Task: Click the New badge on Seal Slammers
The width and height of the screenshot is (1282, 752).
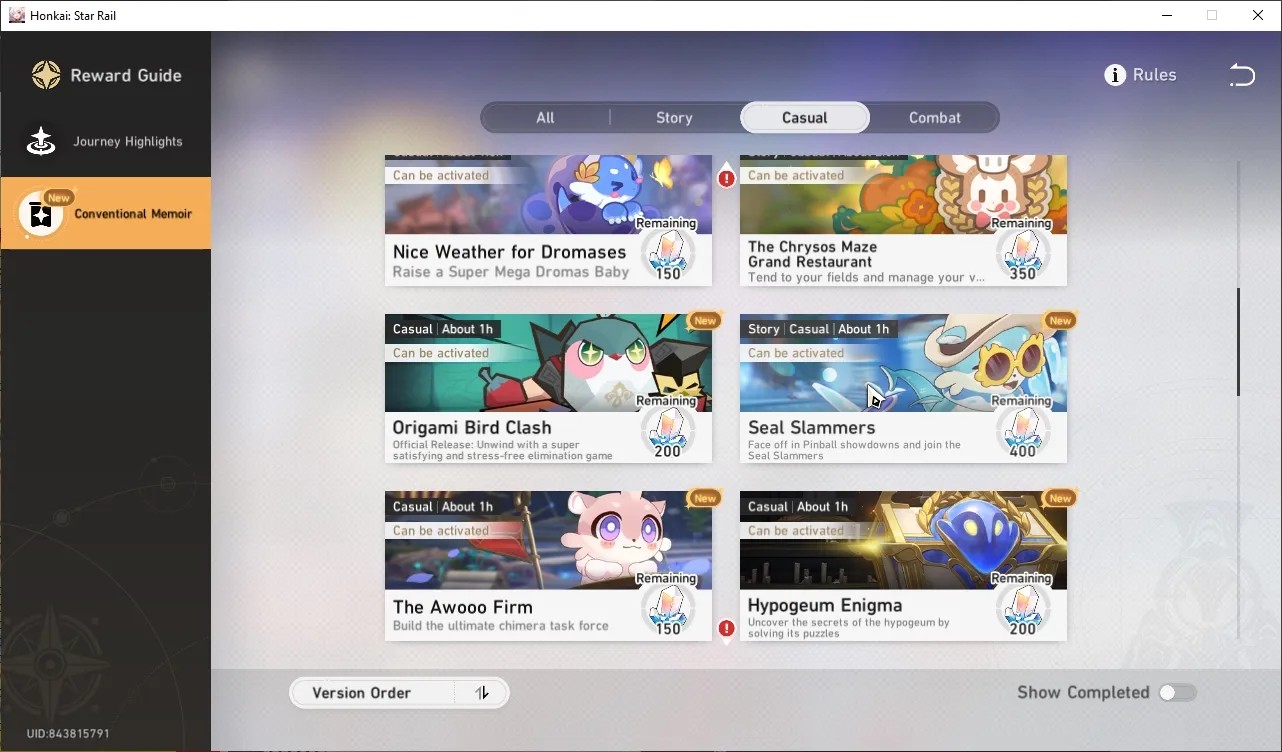Action: pyautogui.click(x=1060, y=321)
